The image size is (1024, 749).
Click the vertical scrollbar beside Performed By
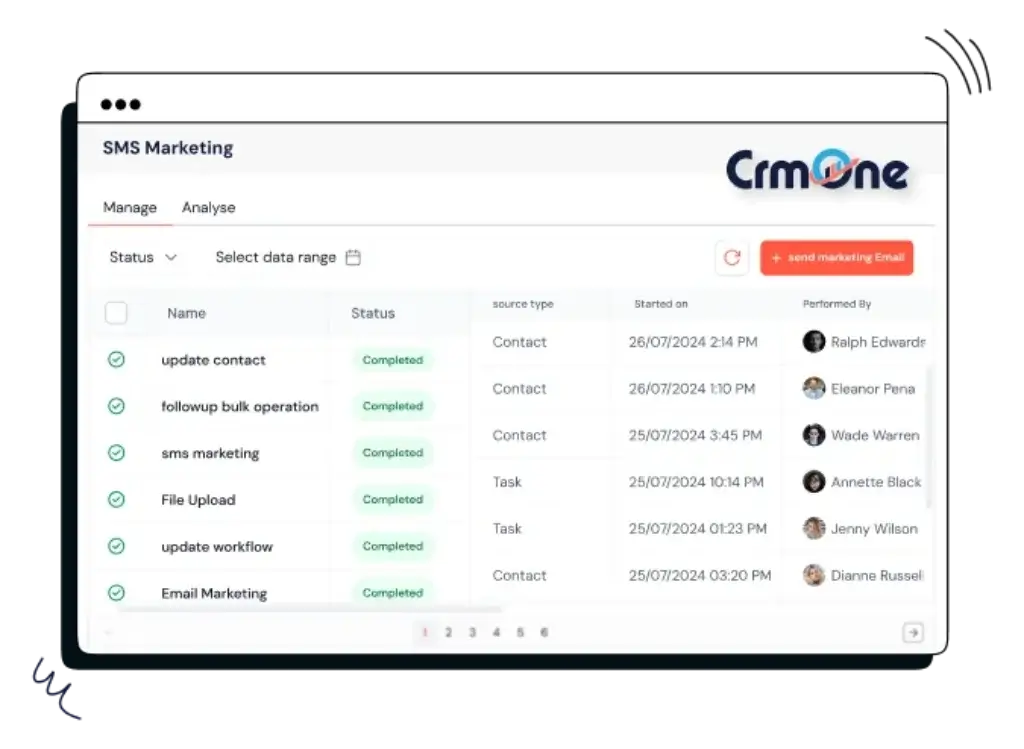point(929,436)
